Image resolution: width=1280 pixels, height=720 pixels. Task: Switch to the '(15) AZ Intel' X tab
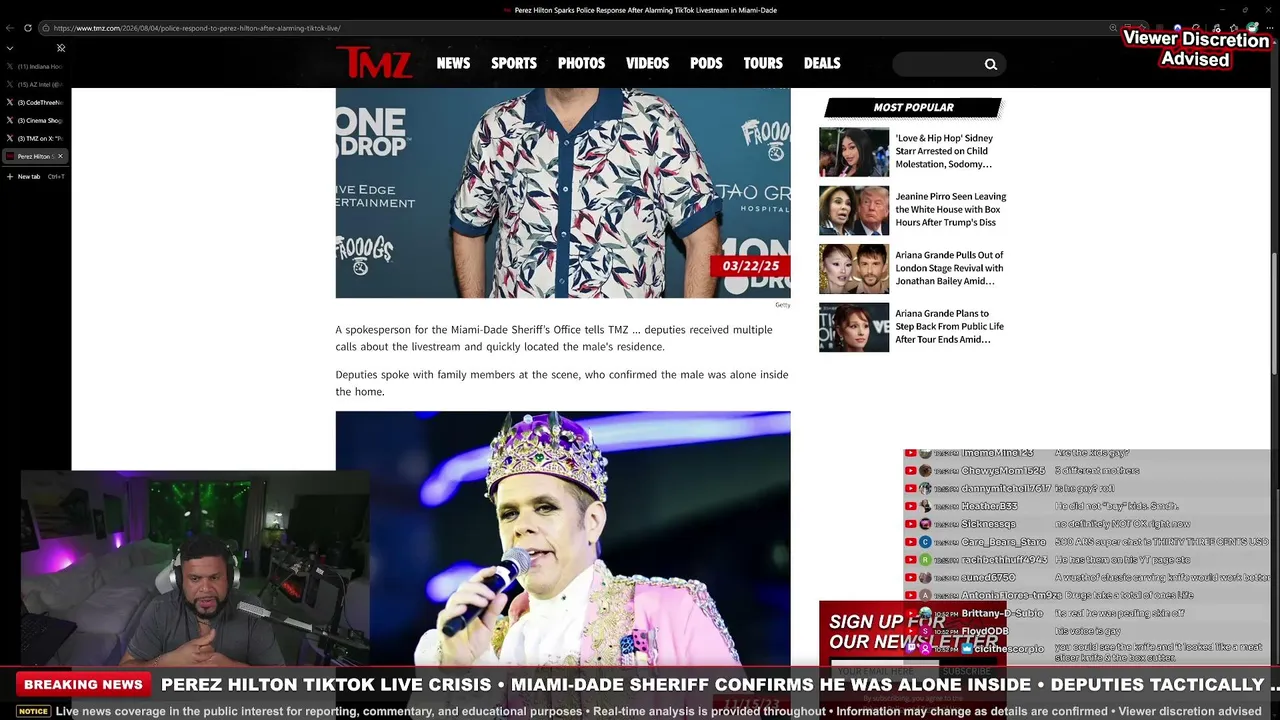coord(35,84)
